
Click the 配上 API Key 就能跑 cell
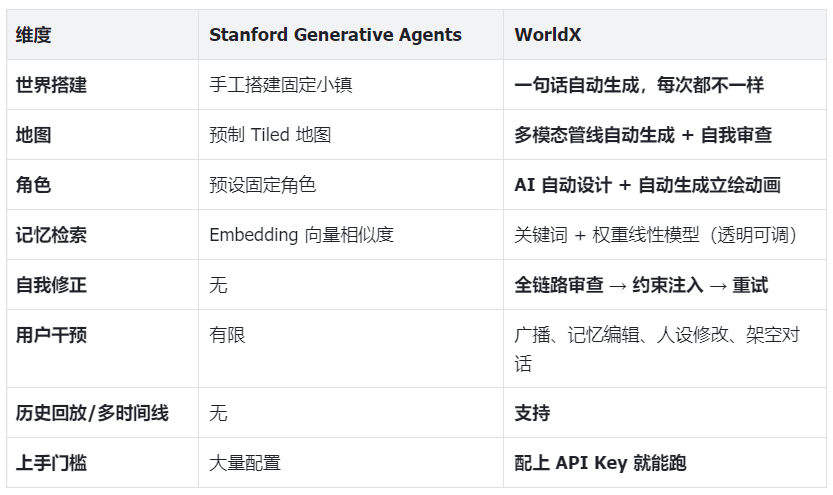tap(665, 463)
